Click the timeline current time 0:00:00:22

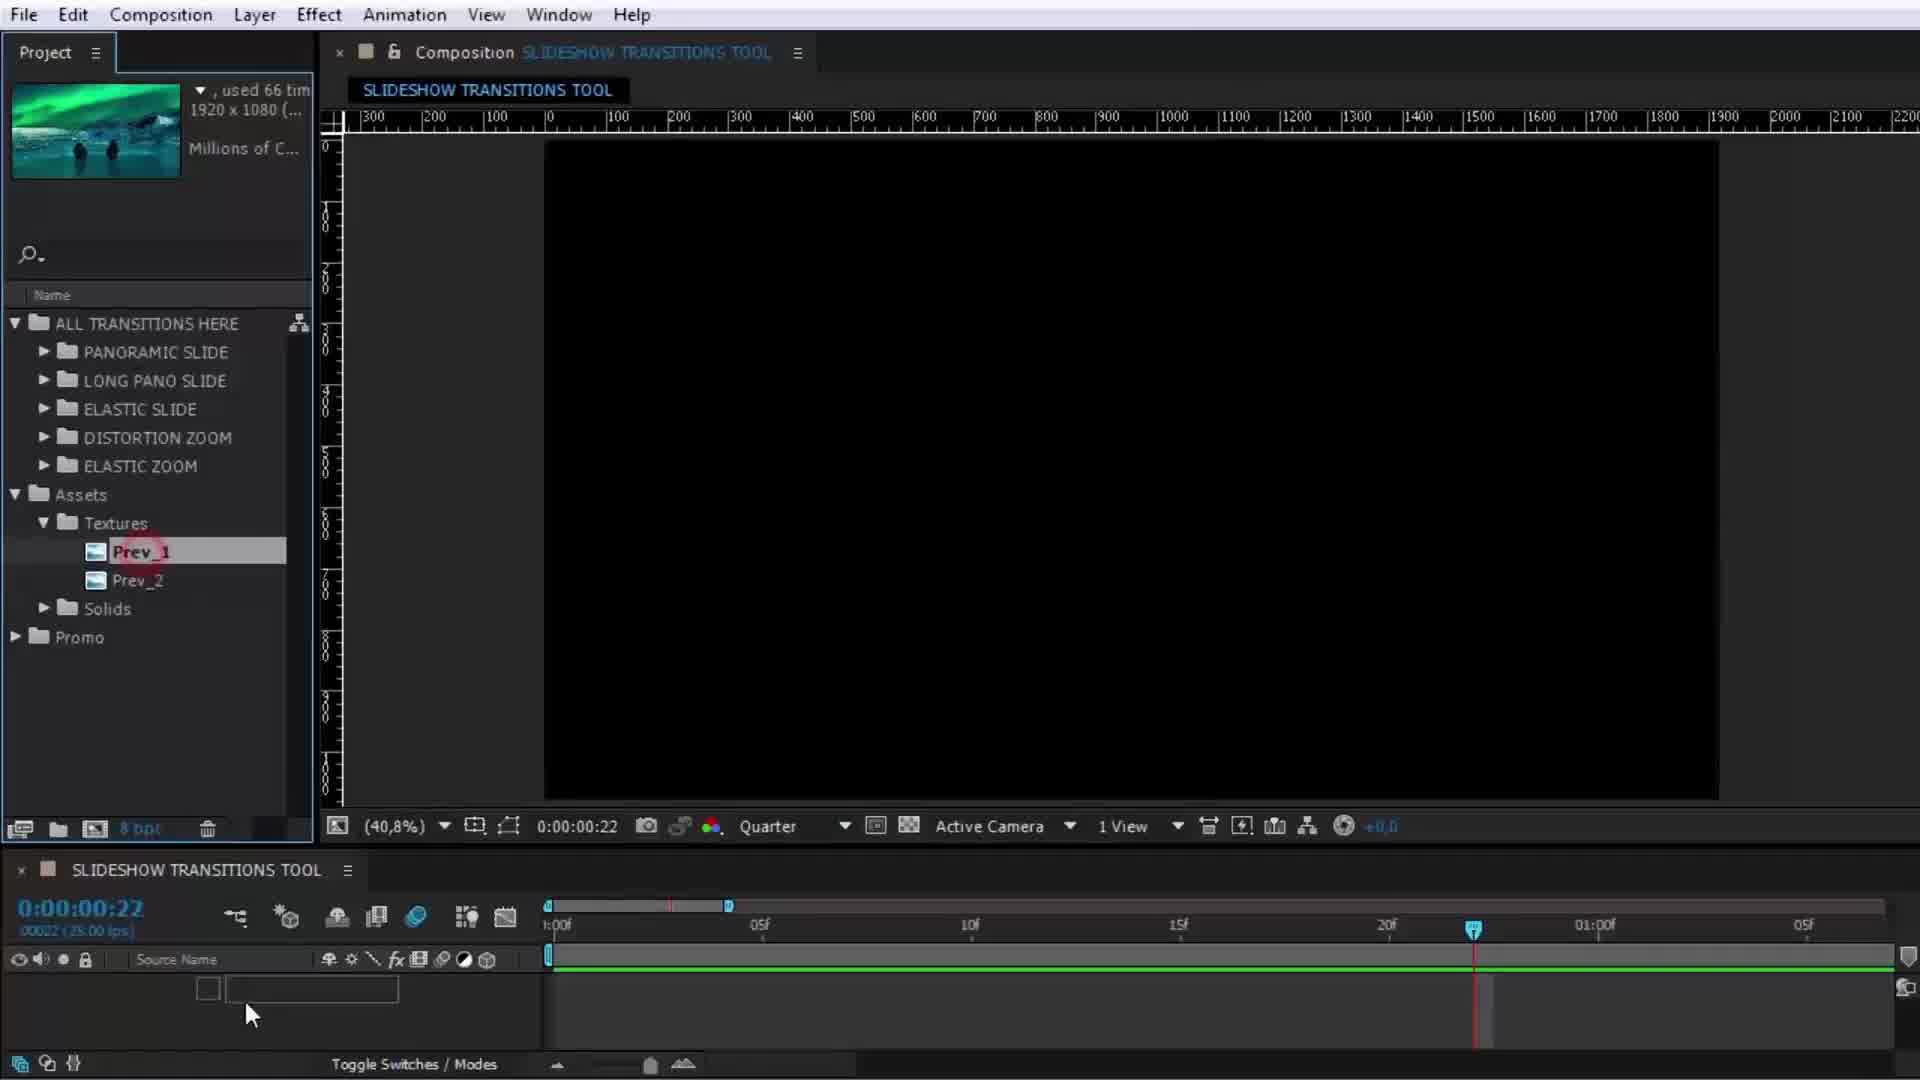click(81, 908)
